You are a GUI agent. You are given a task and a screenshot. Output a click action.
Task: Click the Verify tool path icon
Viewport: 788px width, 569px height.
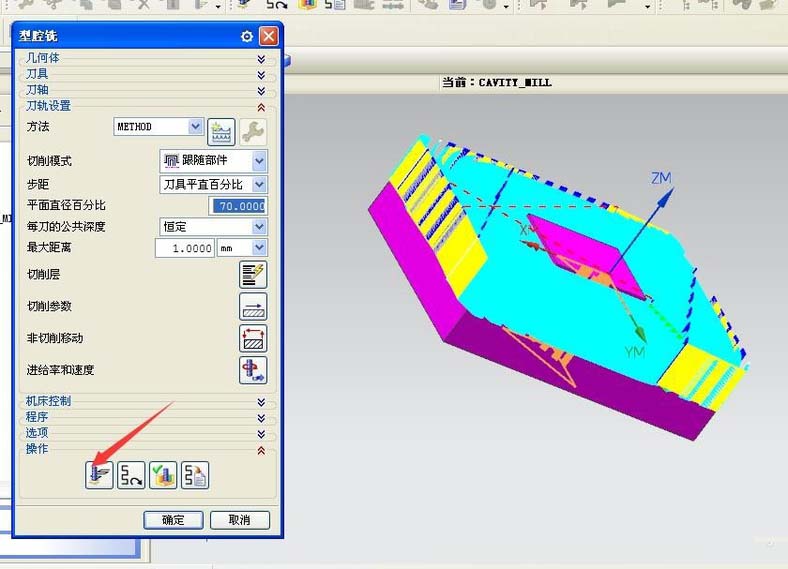tap(163, 475)
